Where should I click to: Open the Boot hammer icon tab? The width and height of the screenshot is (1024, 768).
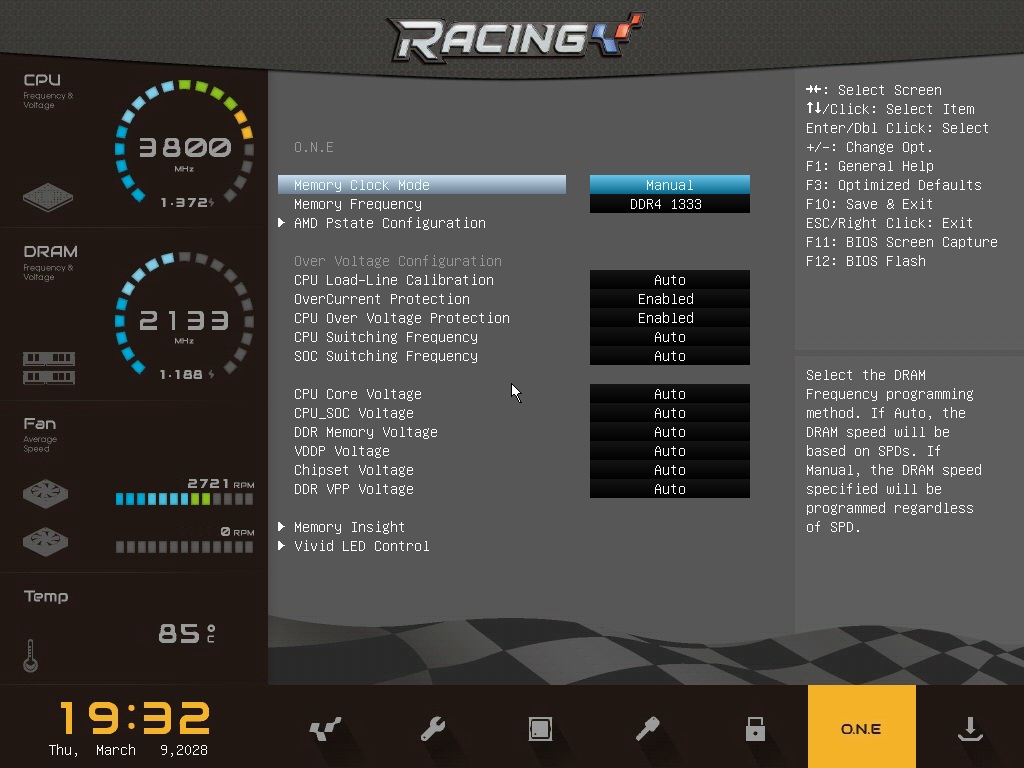click(x=648, y=729)
